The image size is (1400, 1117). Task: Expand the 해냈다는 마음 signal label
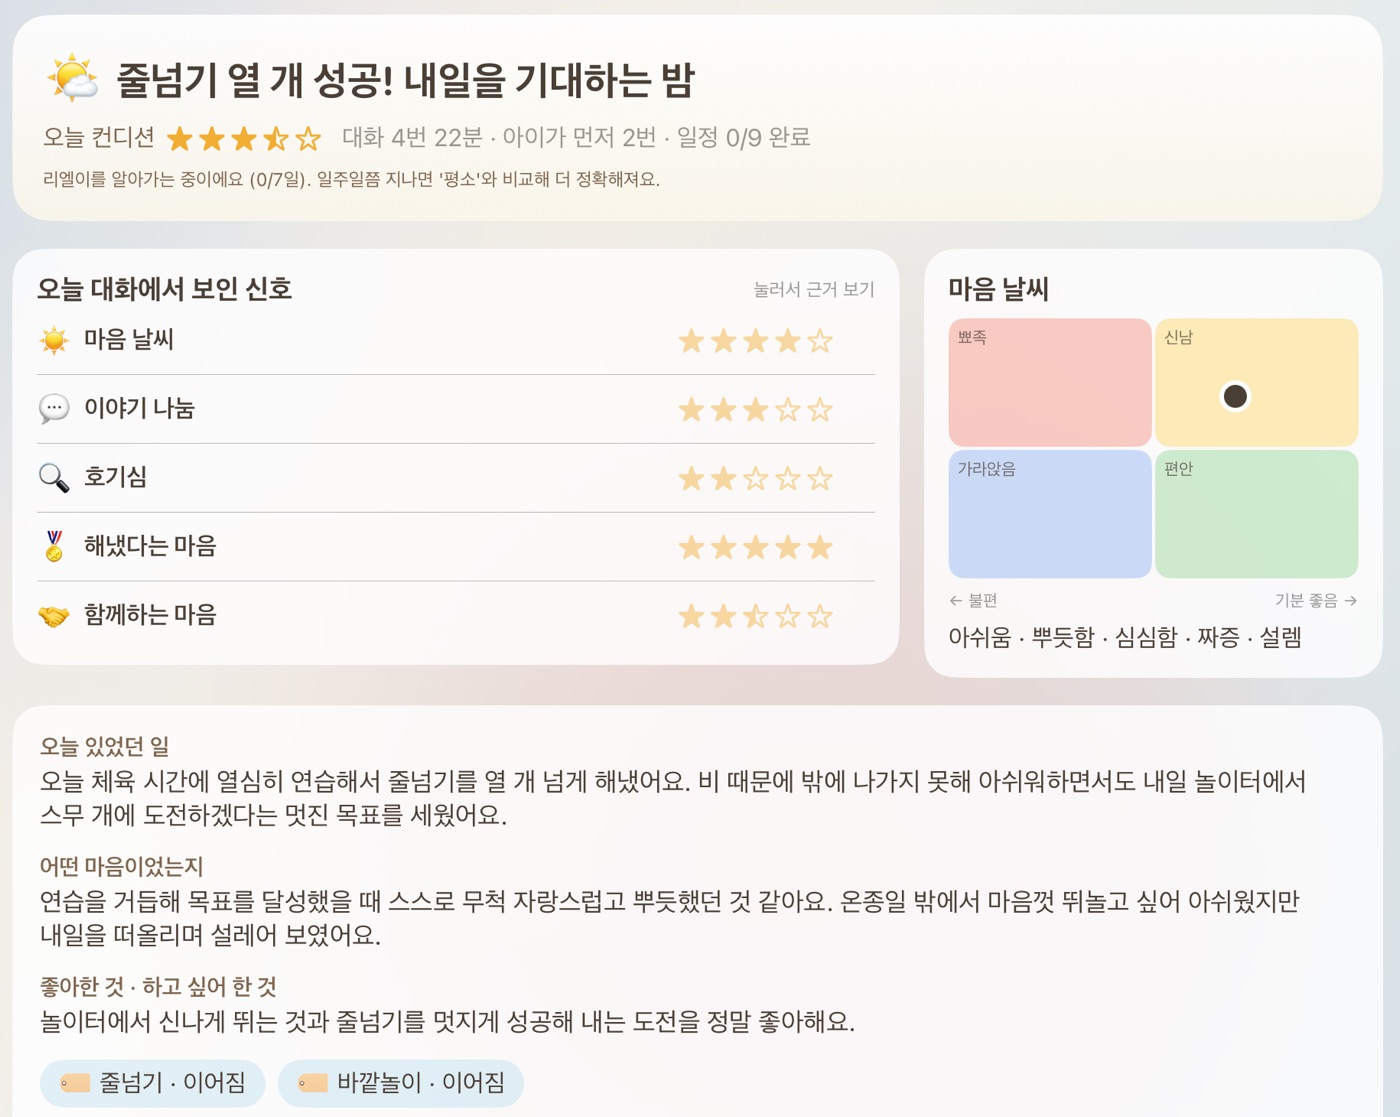click(x=150, y=546)
